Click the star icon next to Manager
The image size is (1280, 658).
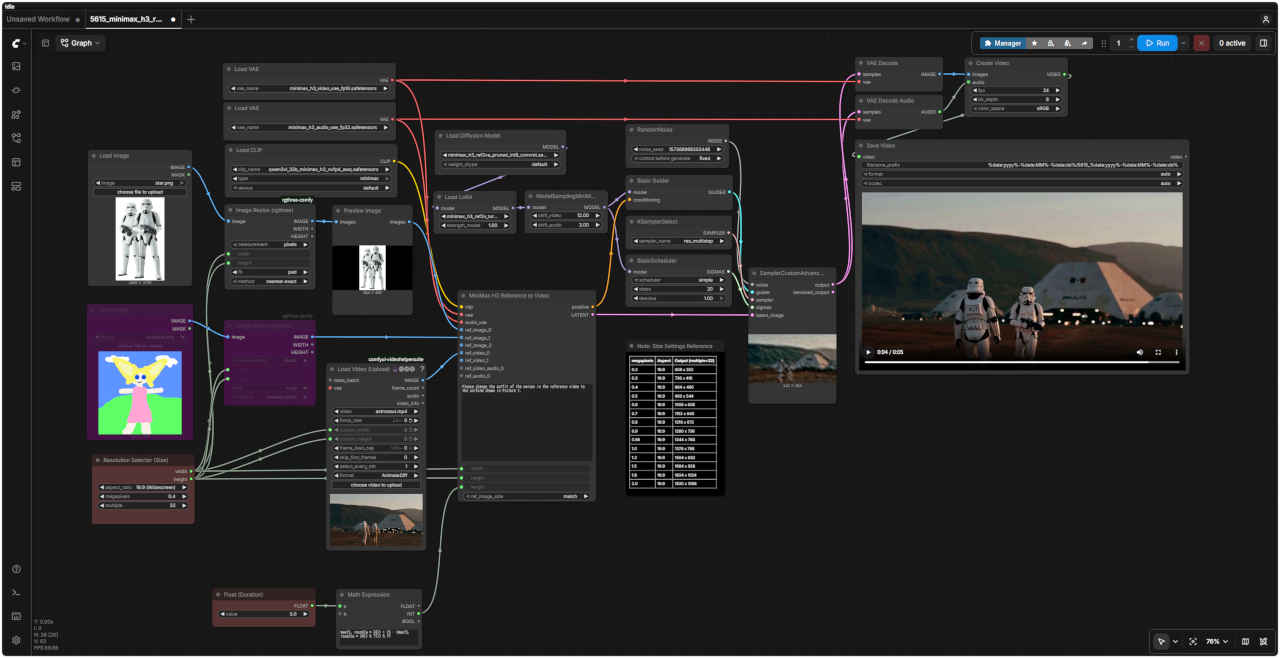(1034, 43)
